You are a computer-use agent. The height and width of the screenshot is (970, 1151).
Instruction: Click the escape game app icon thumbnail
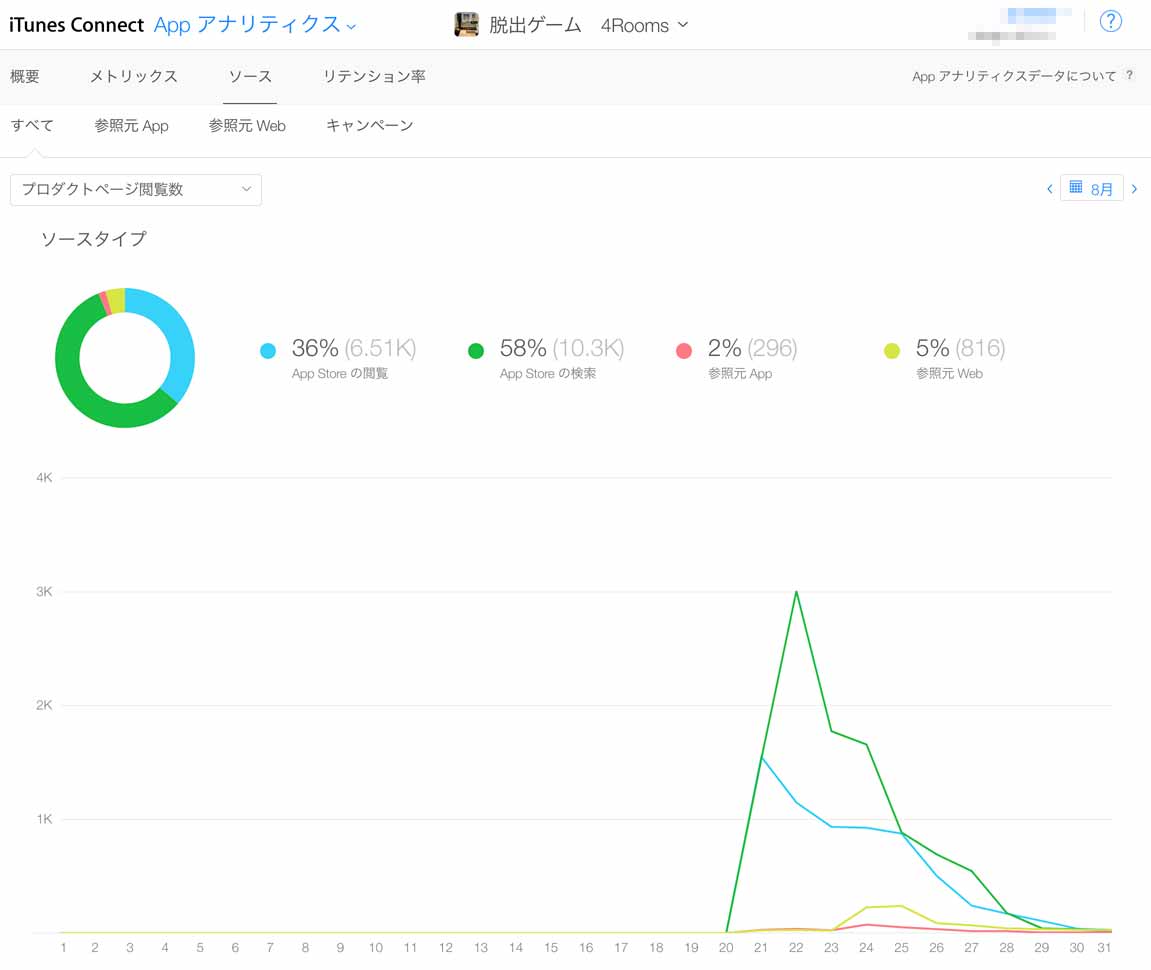click(466, 25)
